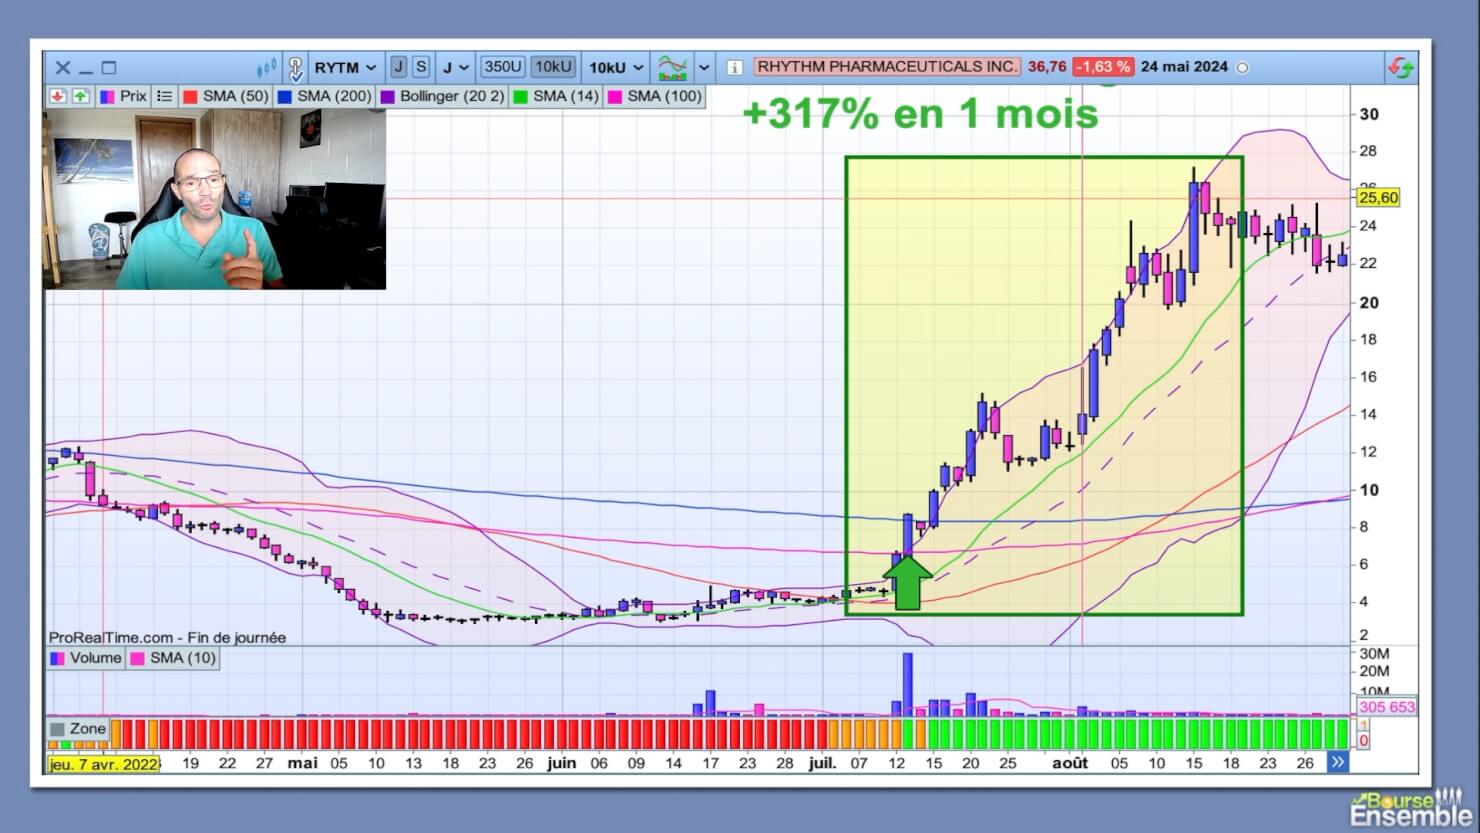This screenshot has height=833, width=1480.
Task: Toggle the J timeframe button
Action: coord(398,67)
